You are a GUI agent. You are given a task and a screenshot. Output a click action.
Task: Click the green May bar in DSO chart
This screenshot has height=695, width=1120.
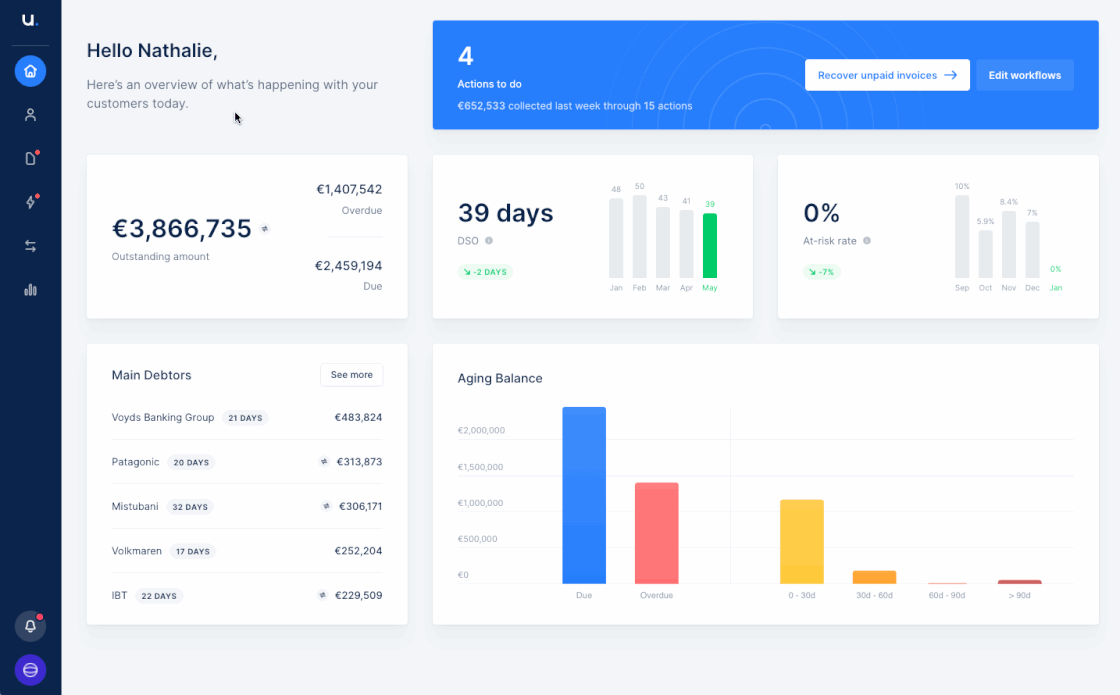pyautogui.click(x=709, y=246)
